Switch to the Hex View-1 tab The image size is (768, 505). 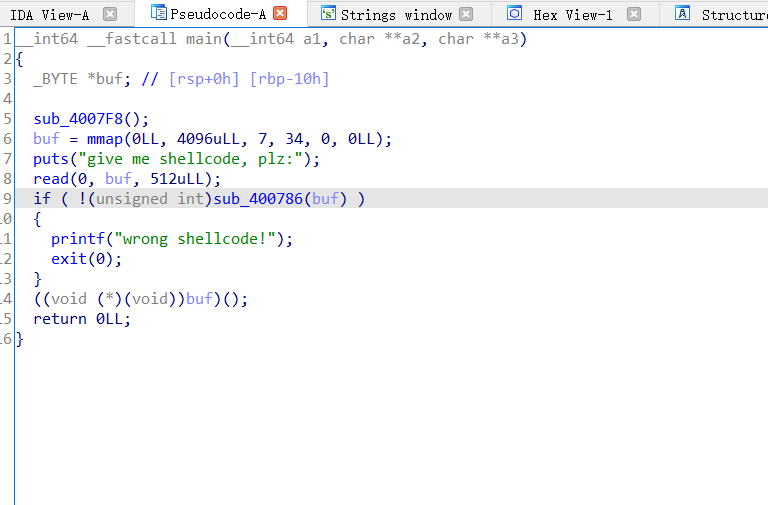click(573, 15)
